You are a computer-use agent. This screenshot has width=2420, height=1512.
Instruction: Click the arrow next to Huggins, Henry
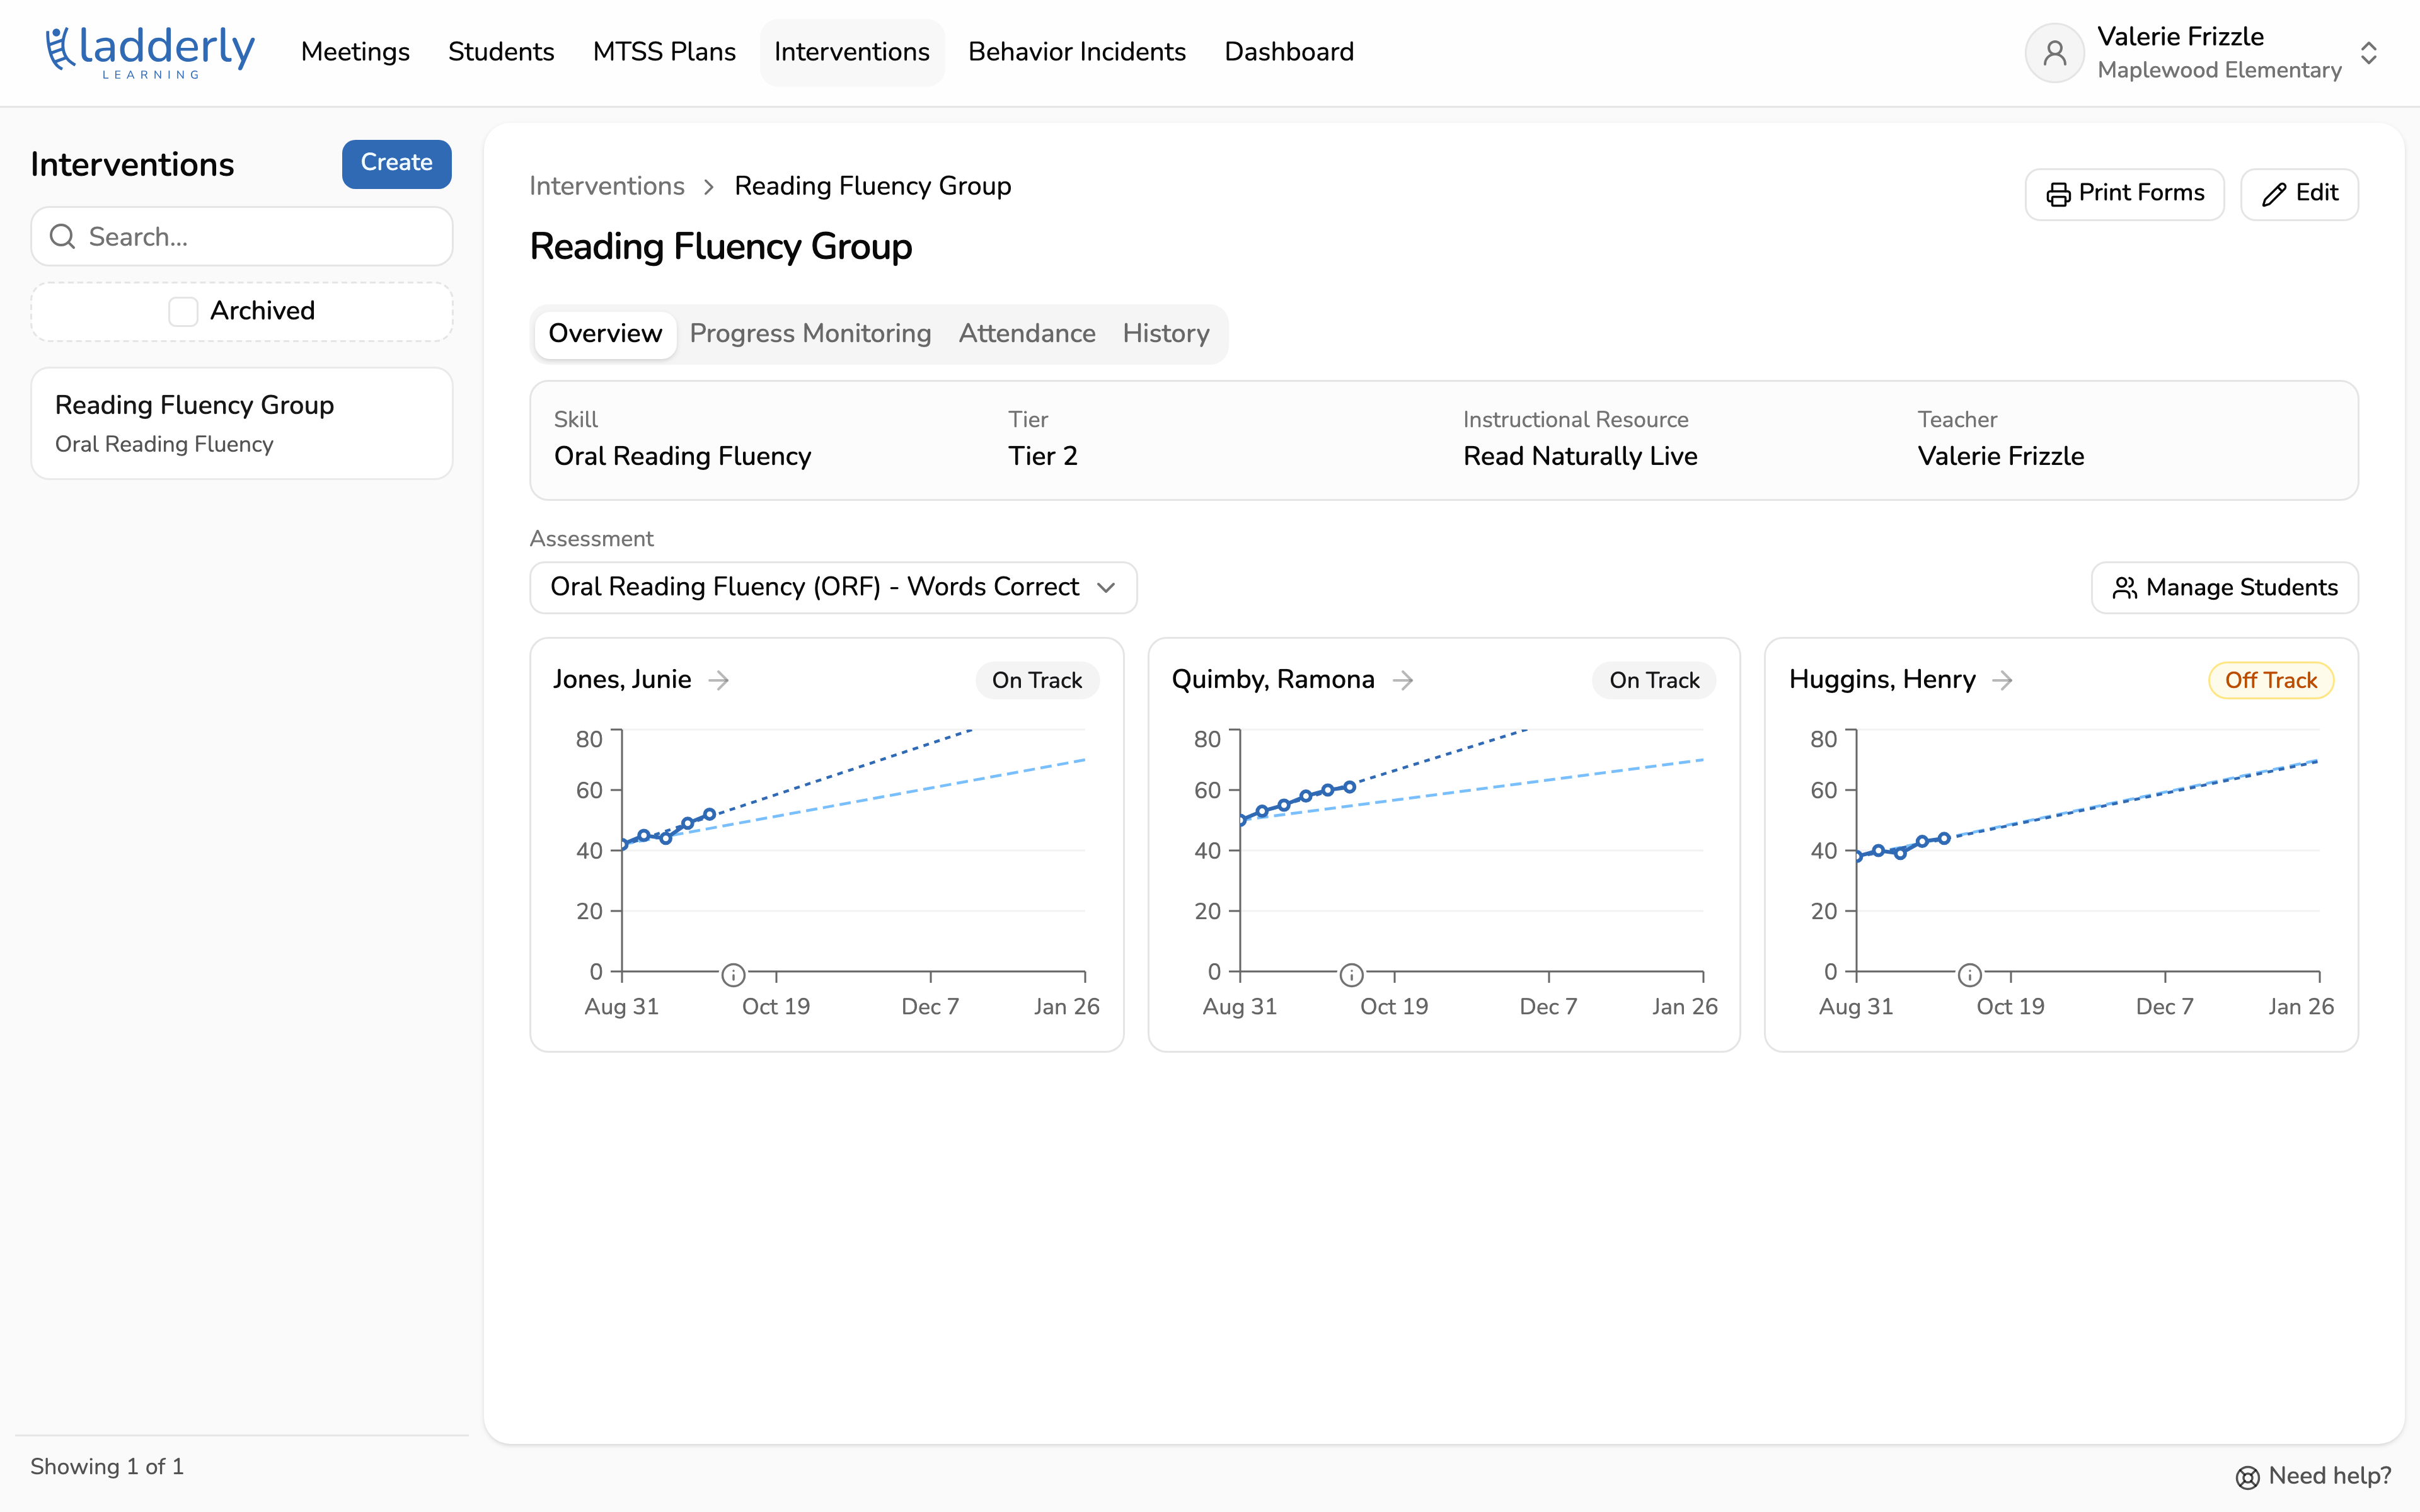(x=2002, y=680)
